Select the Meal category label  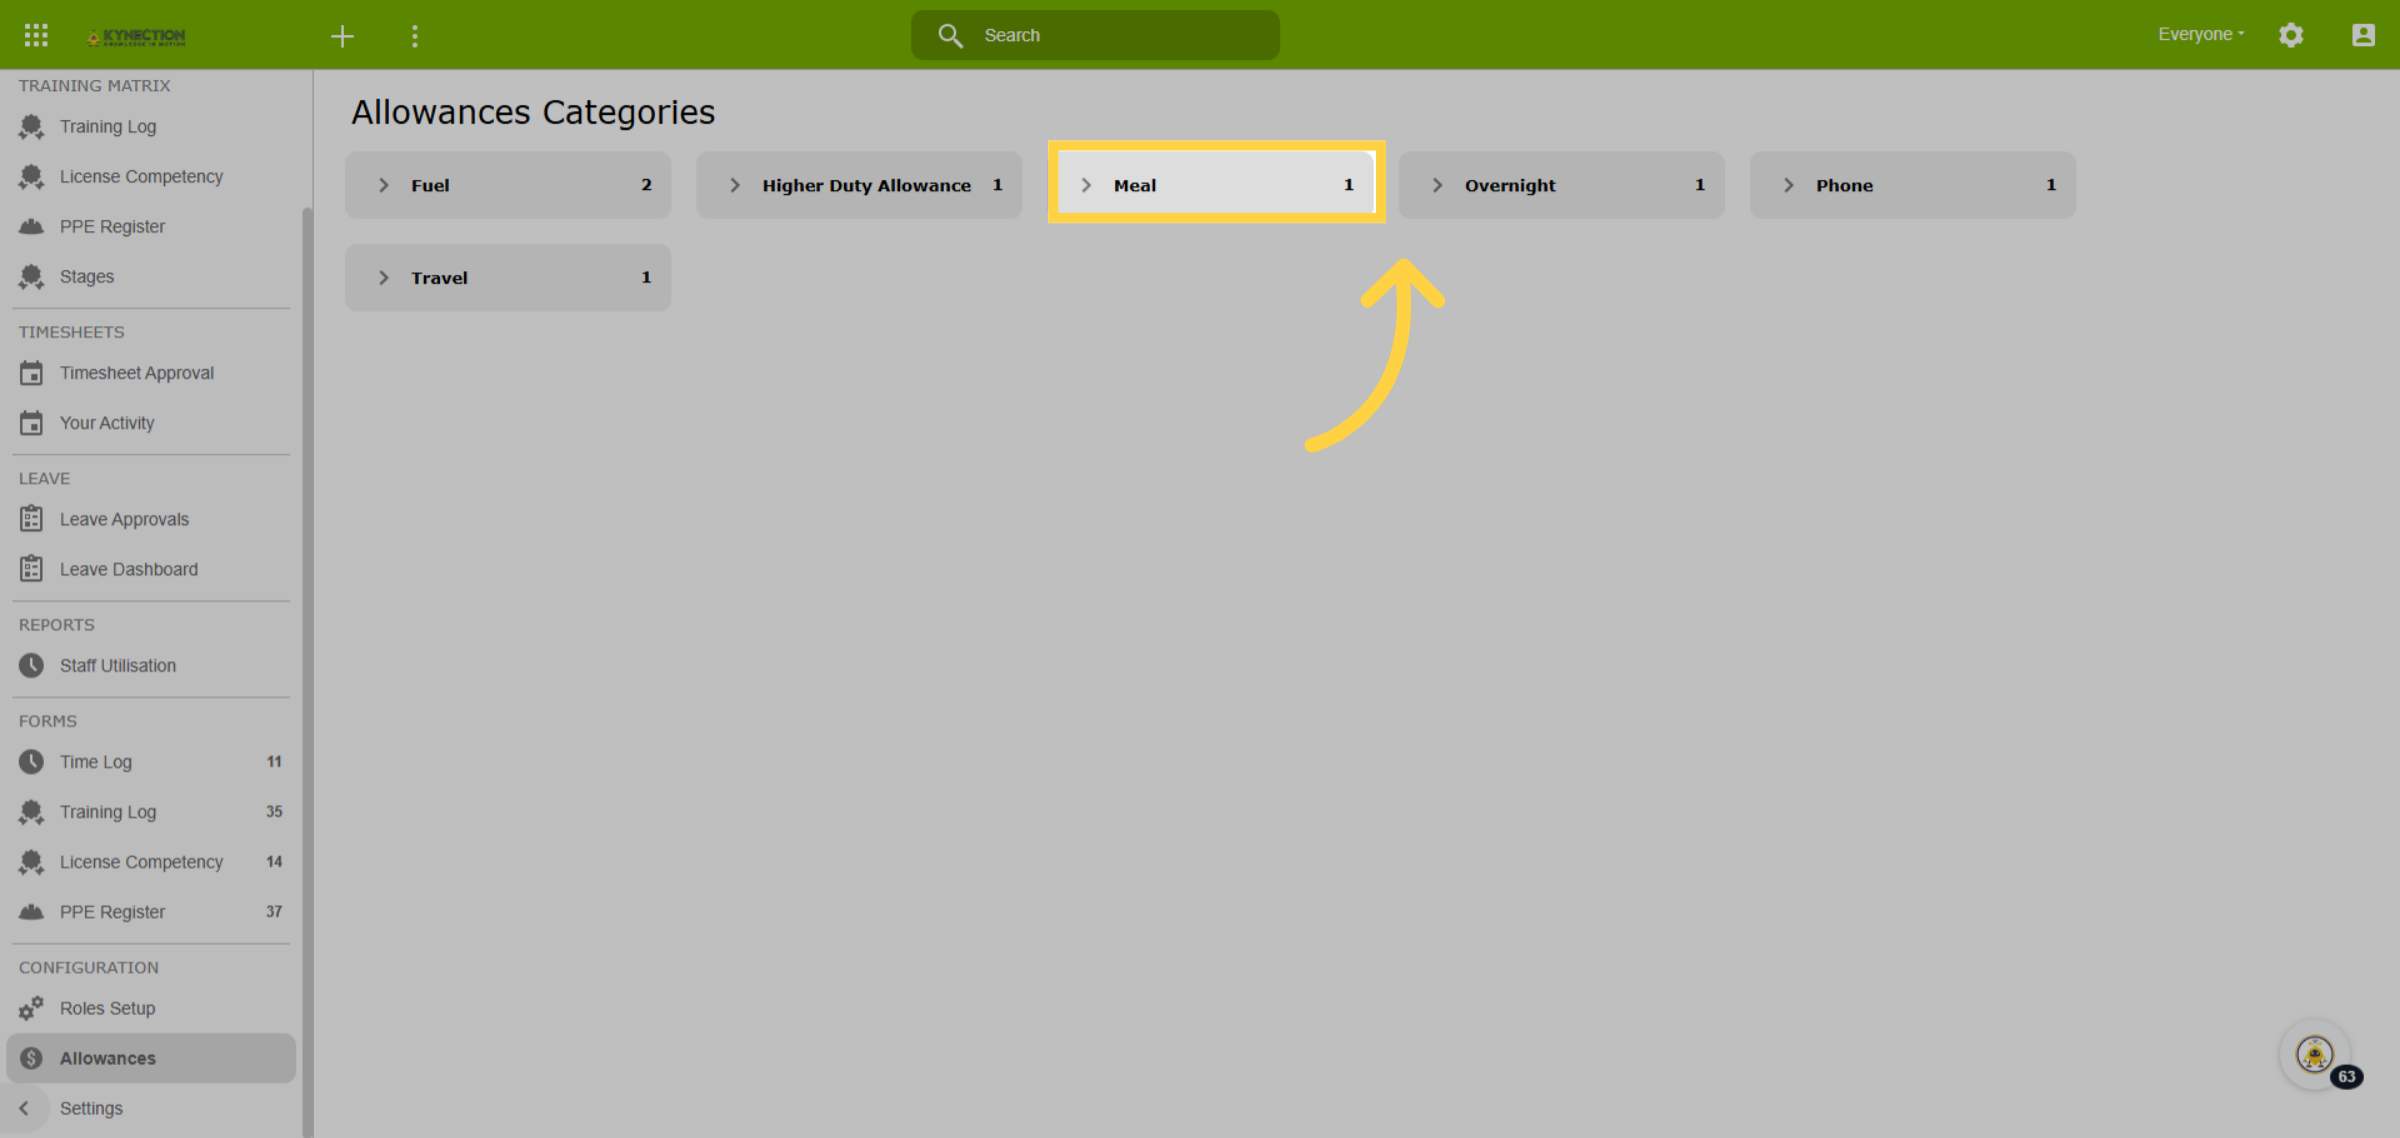pyautogui.click(x=1135, y=185)
